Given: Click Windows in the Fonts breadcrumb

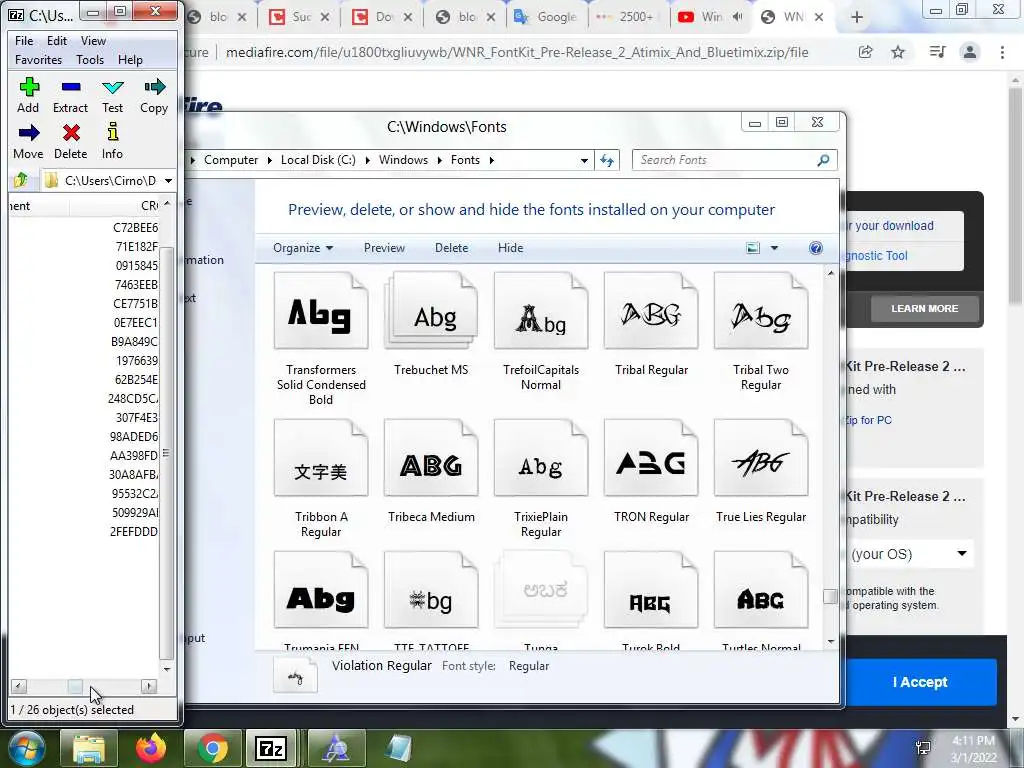Looking at the screenshot, I should [403, 160].
